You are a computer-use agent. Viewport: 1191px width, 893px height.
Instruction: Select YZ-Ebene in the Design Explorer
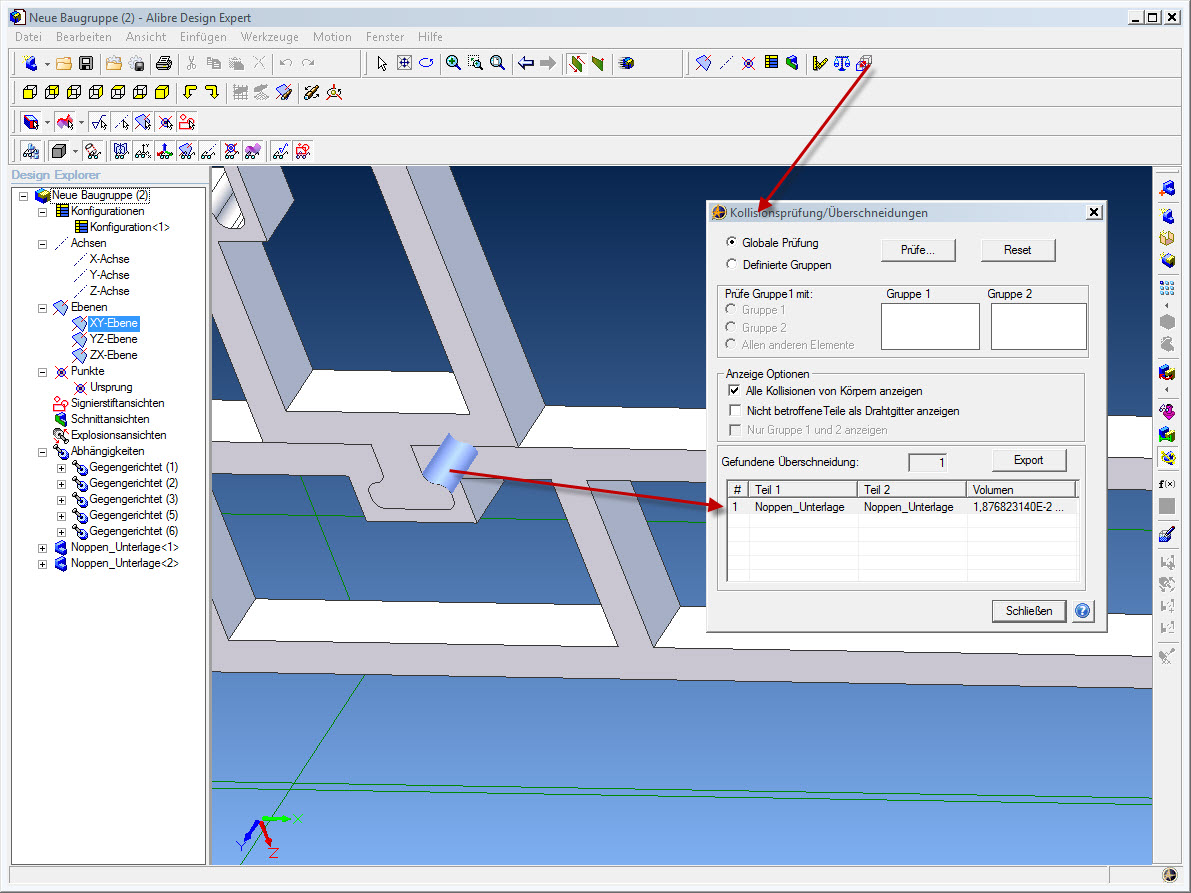coord(113,339)
